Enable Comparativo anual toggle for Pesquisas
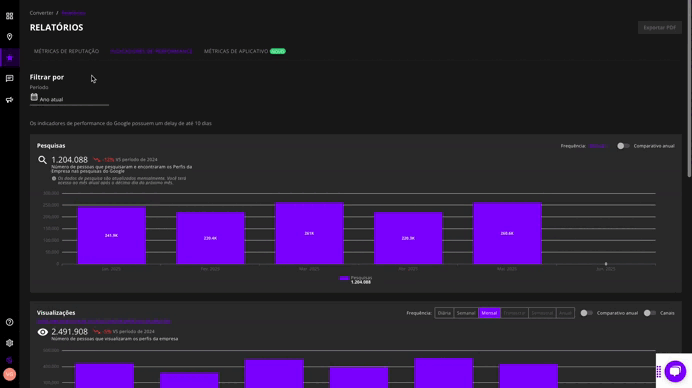 click(623, 146)
